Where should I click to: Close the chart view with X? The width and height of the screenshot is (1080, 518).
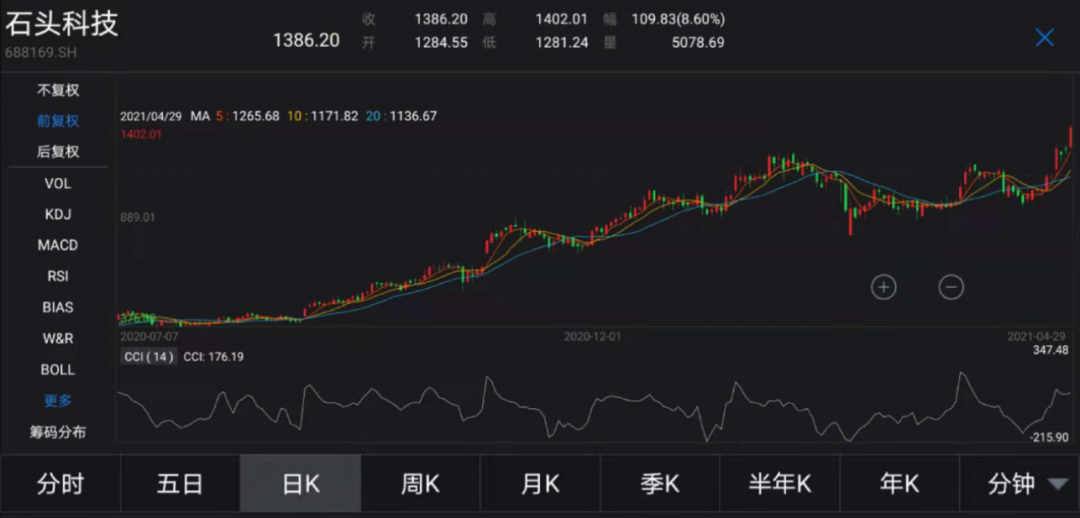(x=1045, y=37)
